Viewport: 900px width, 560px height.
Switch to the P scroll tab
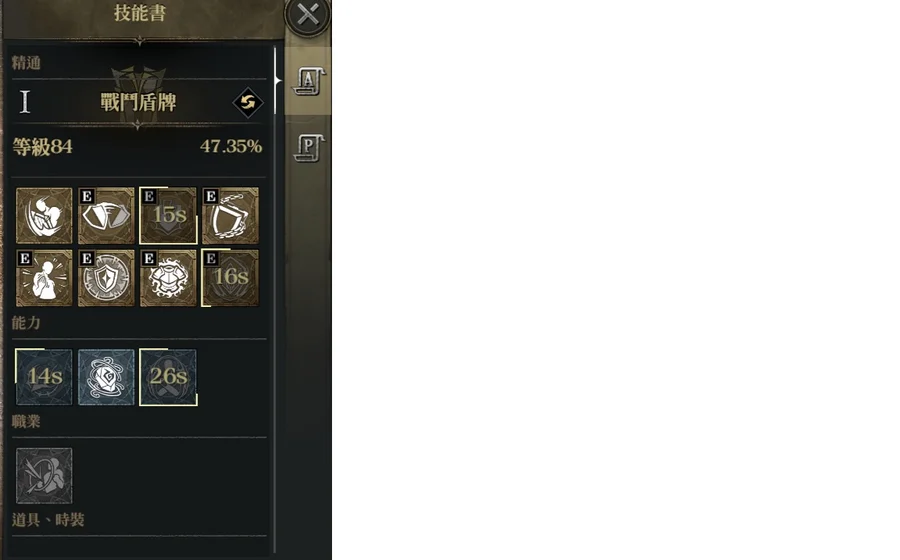[x=309, y=148]
